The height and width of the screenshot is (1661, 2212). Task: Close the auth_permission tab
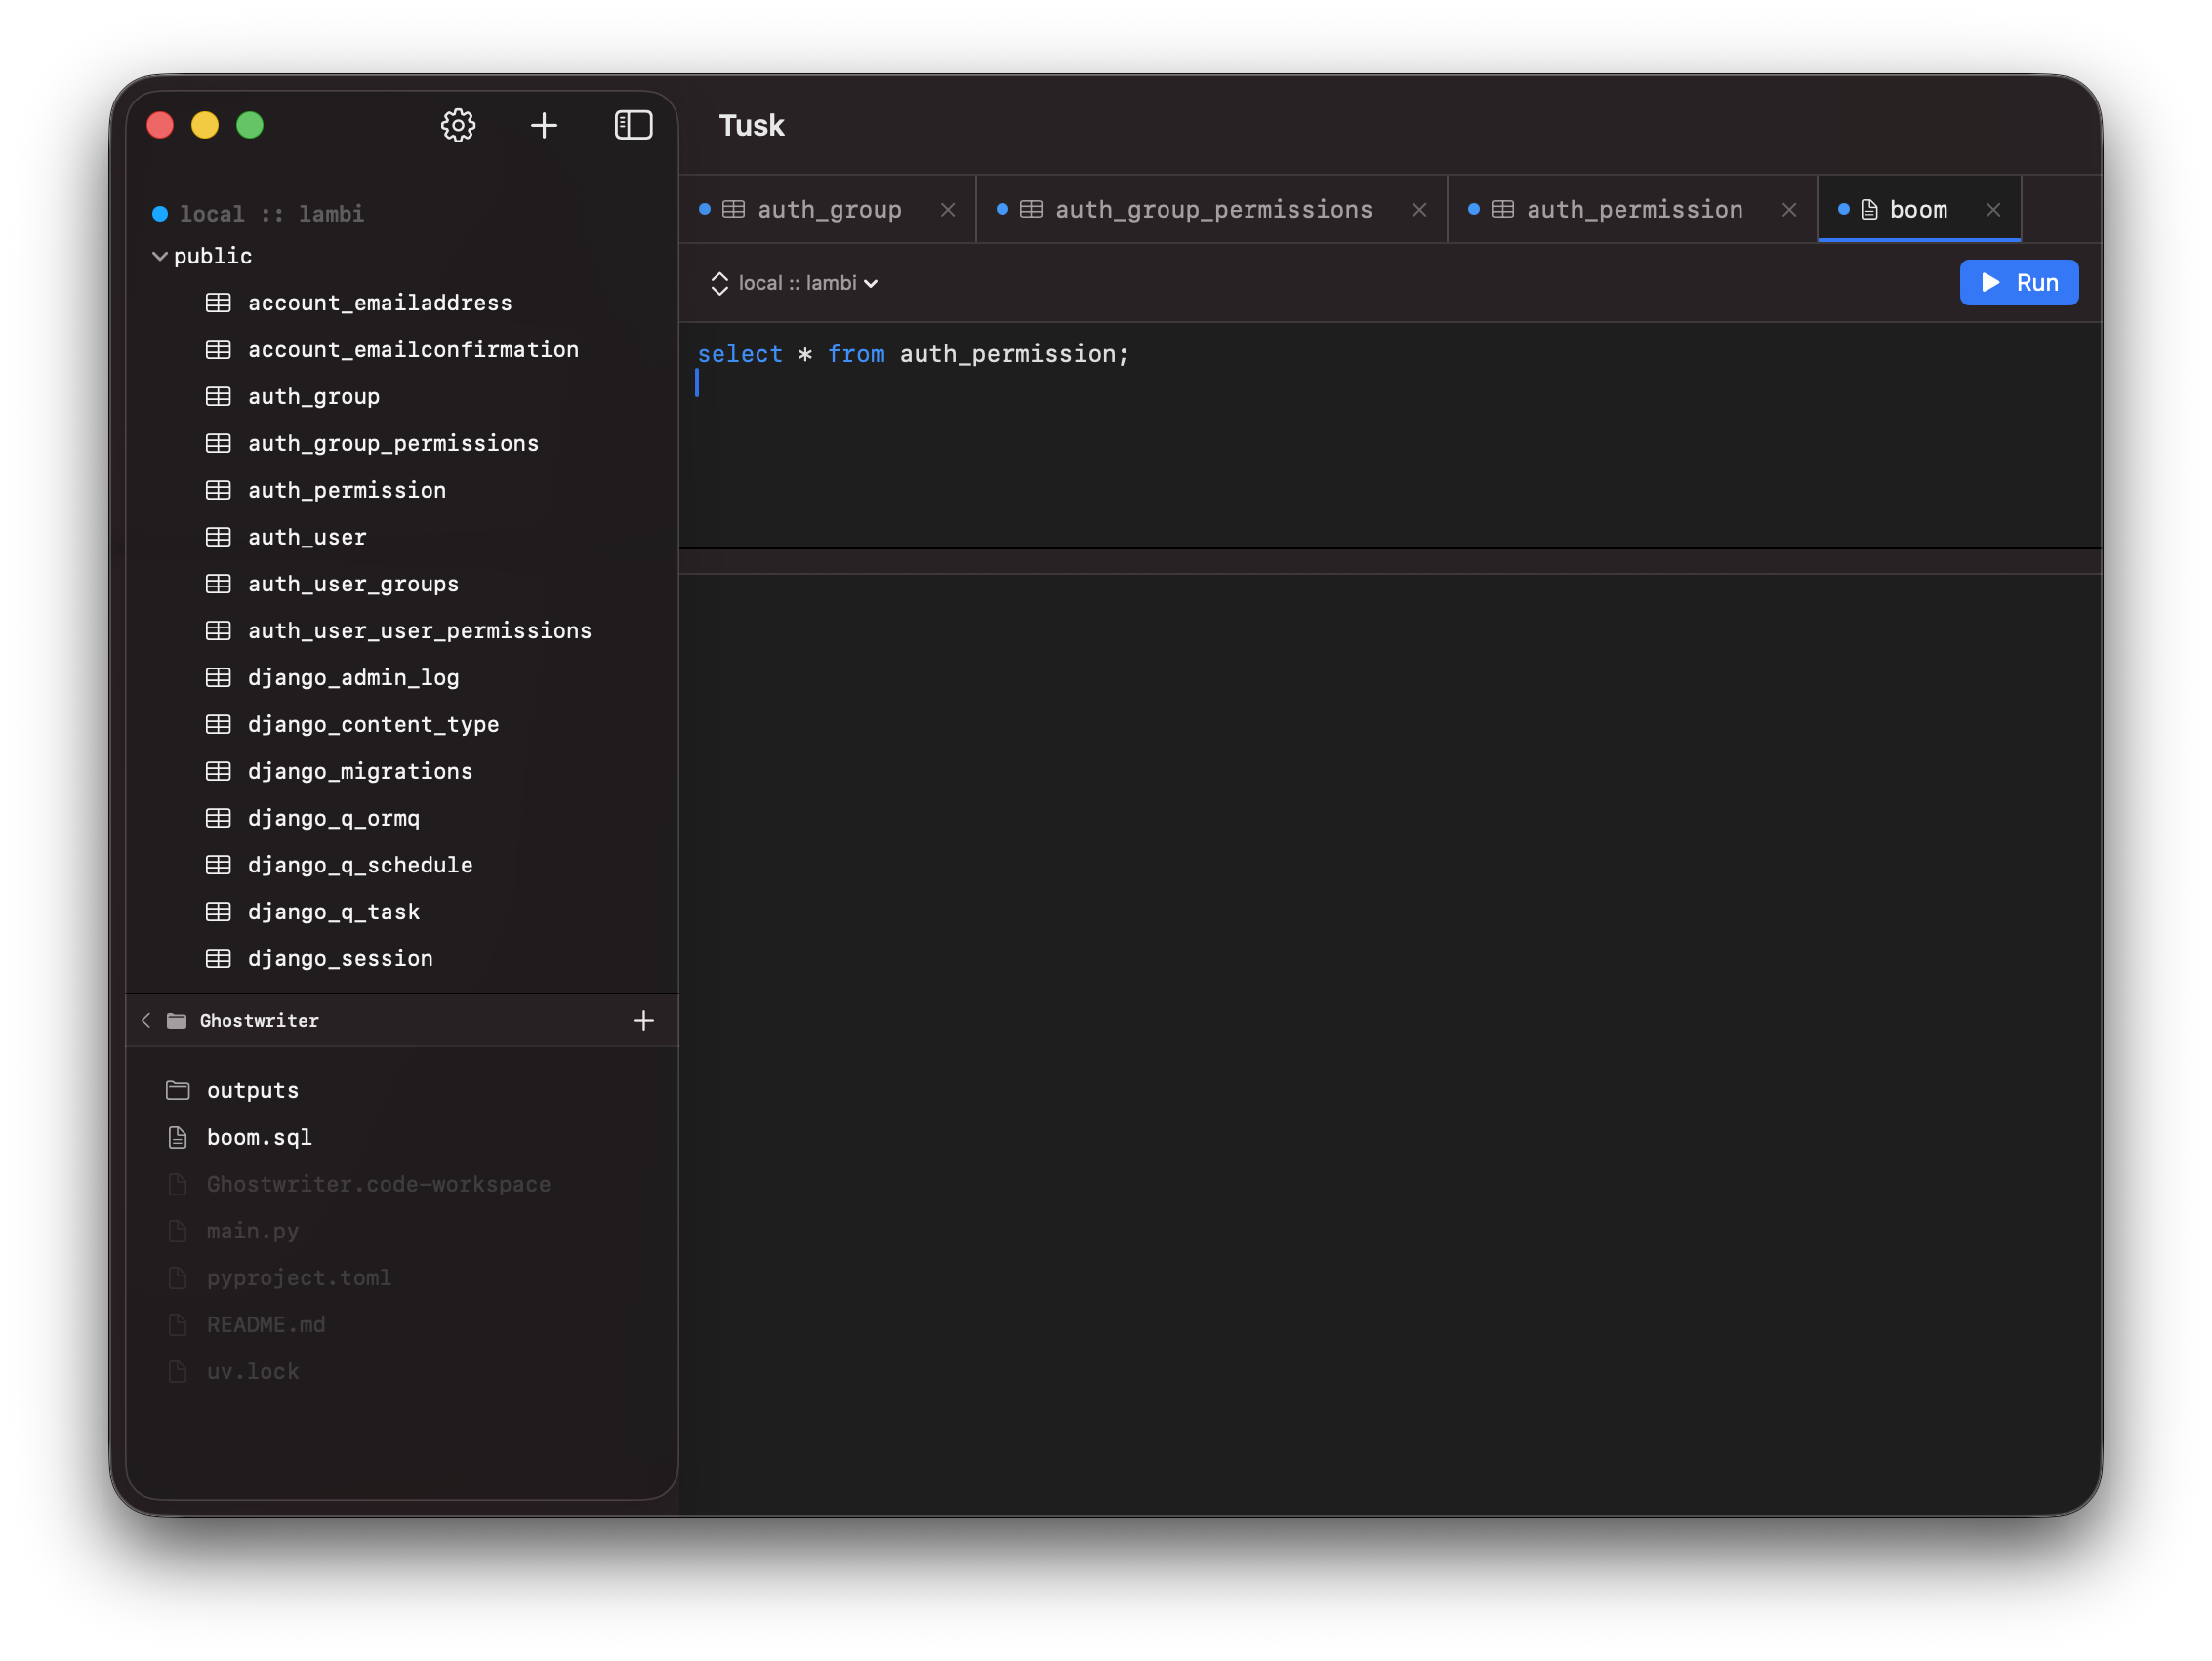tap(1789, 209)
